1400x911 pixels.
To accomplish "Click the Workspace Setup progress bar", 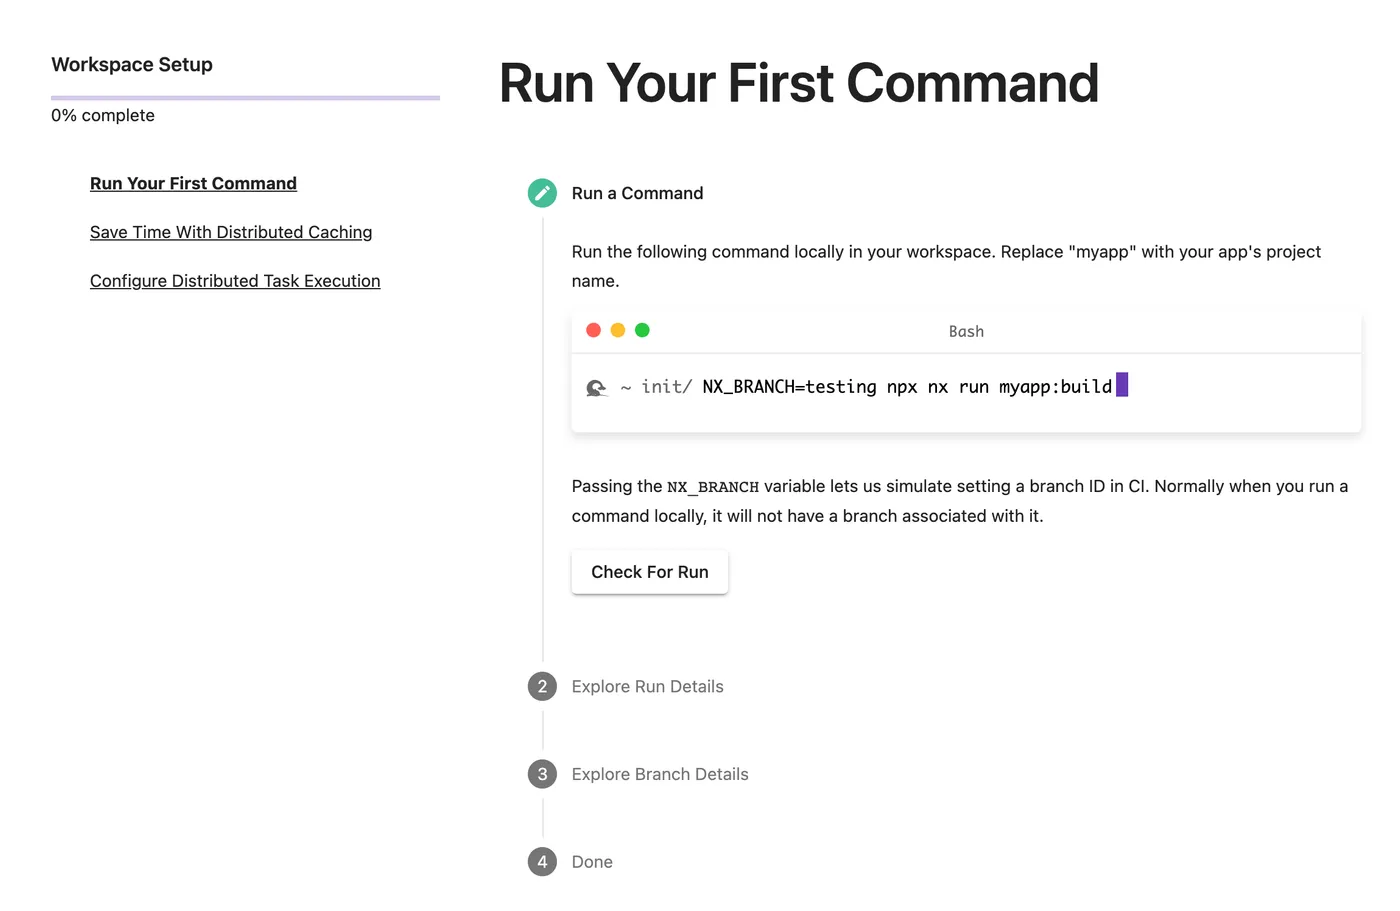I will (x=245, y=98).
